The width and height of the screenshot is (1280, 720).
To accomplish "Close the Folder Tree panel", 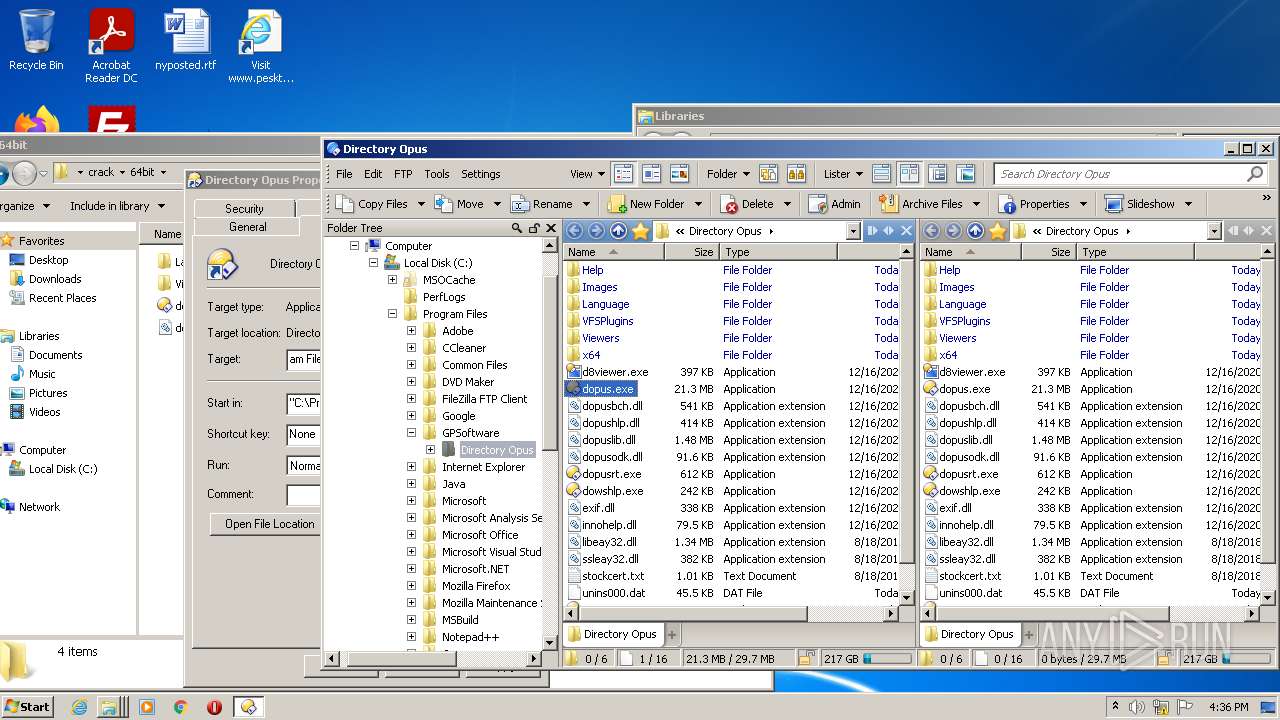I will pyautogui.click(x=550, y=228).
